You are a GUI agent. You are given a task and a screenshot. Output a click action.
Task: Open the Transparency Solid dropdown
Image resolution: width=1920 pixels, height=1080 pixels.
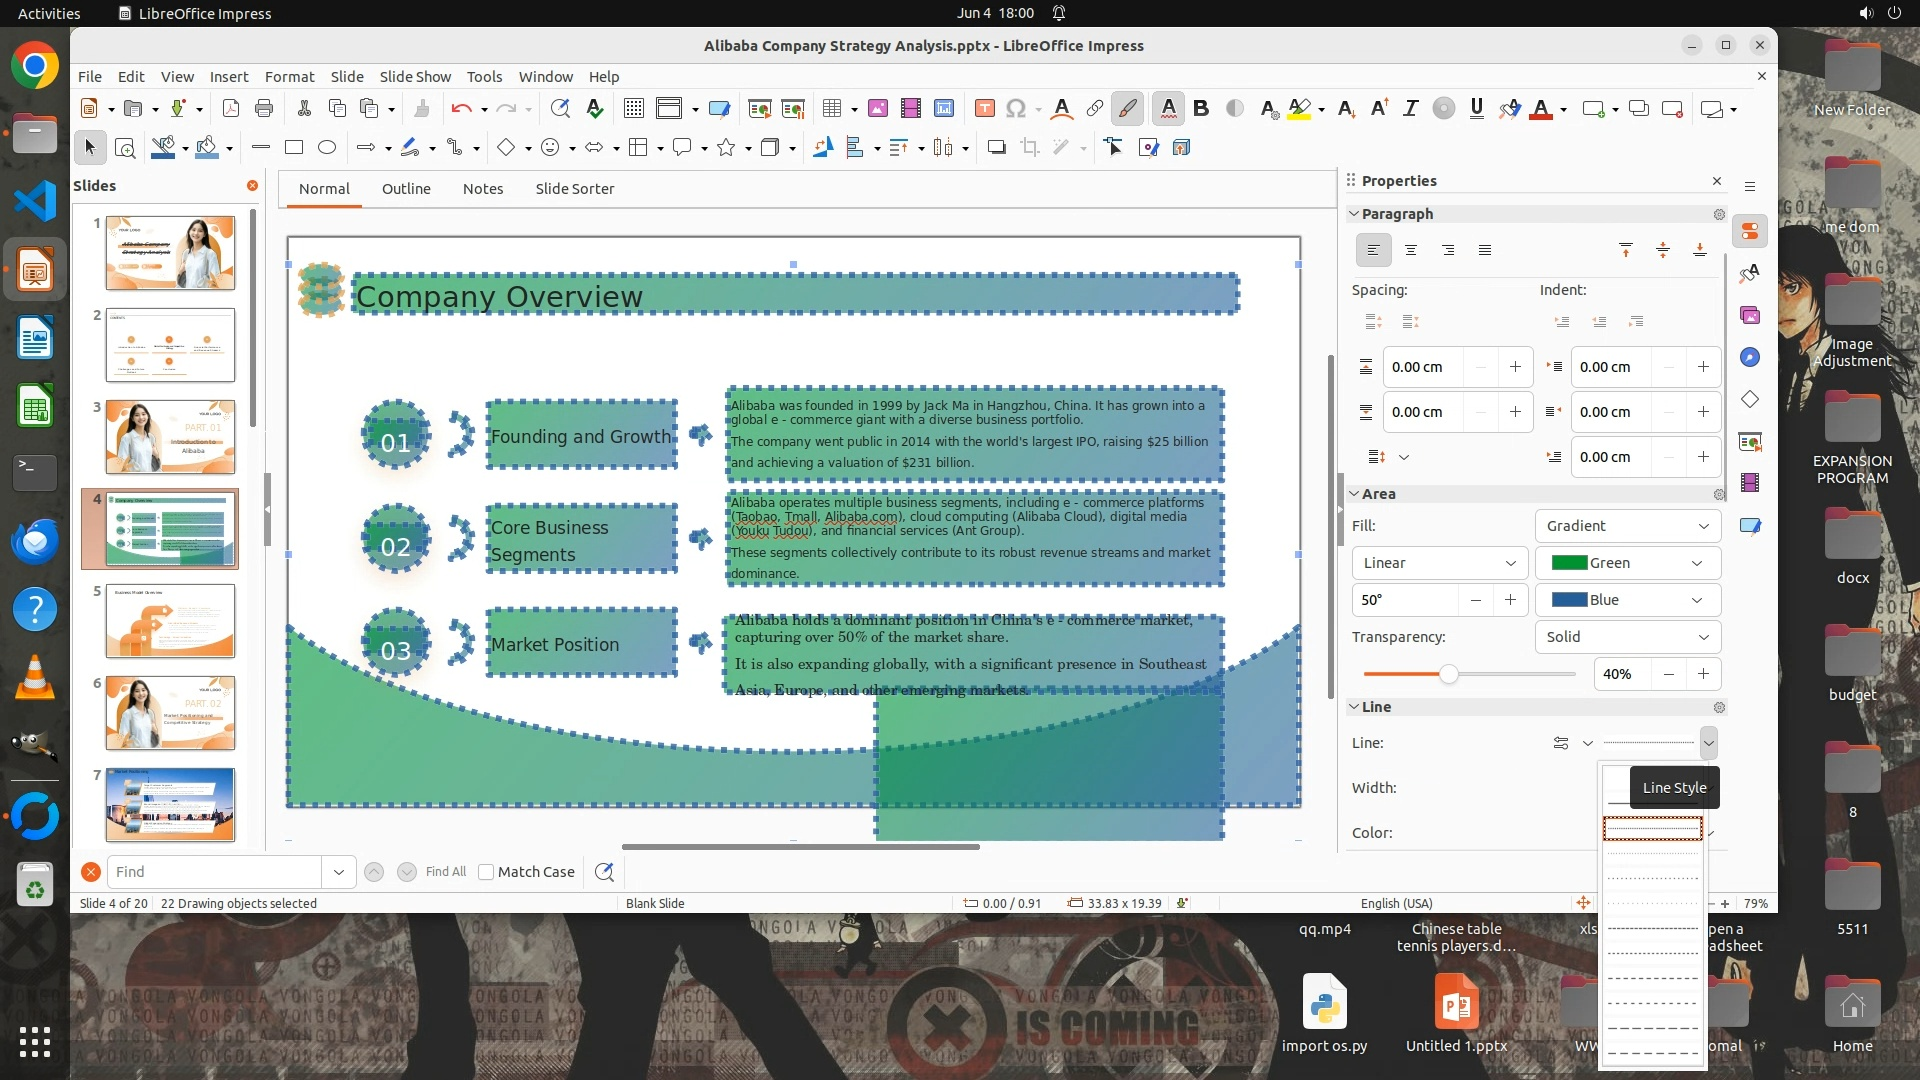click(1627, 637)
